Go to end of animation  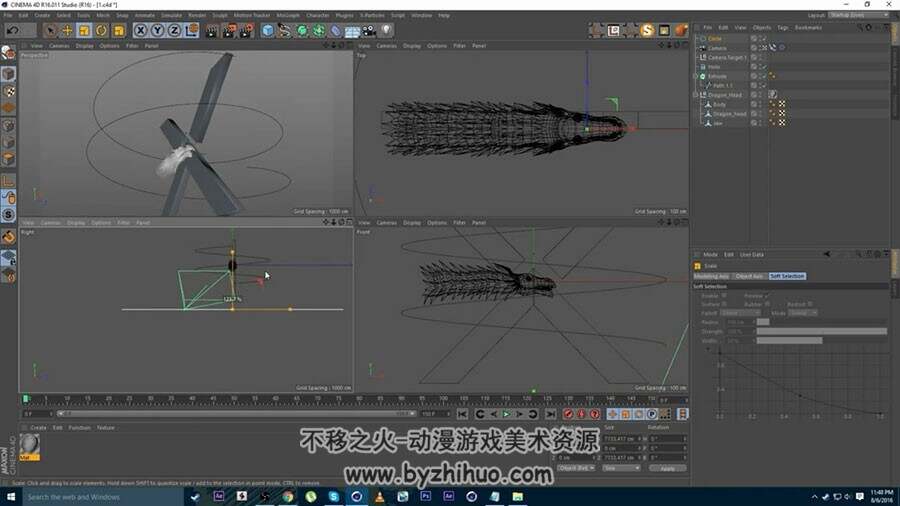pyautogui.click(x=550, y=414)
